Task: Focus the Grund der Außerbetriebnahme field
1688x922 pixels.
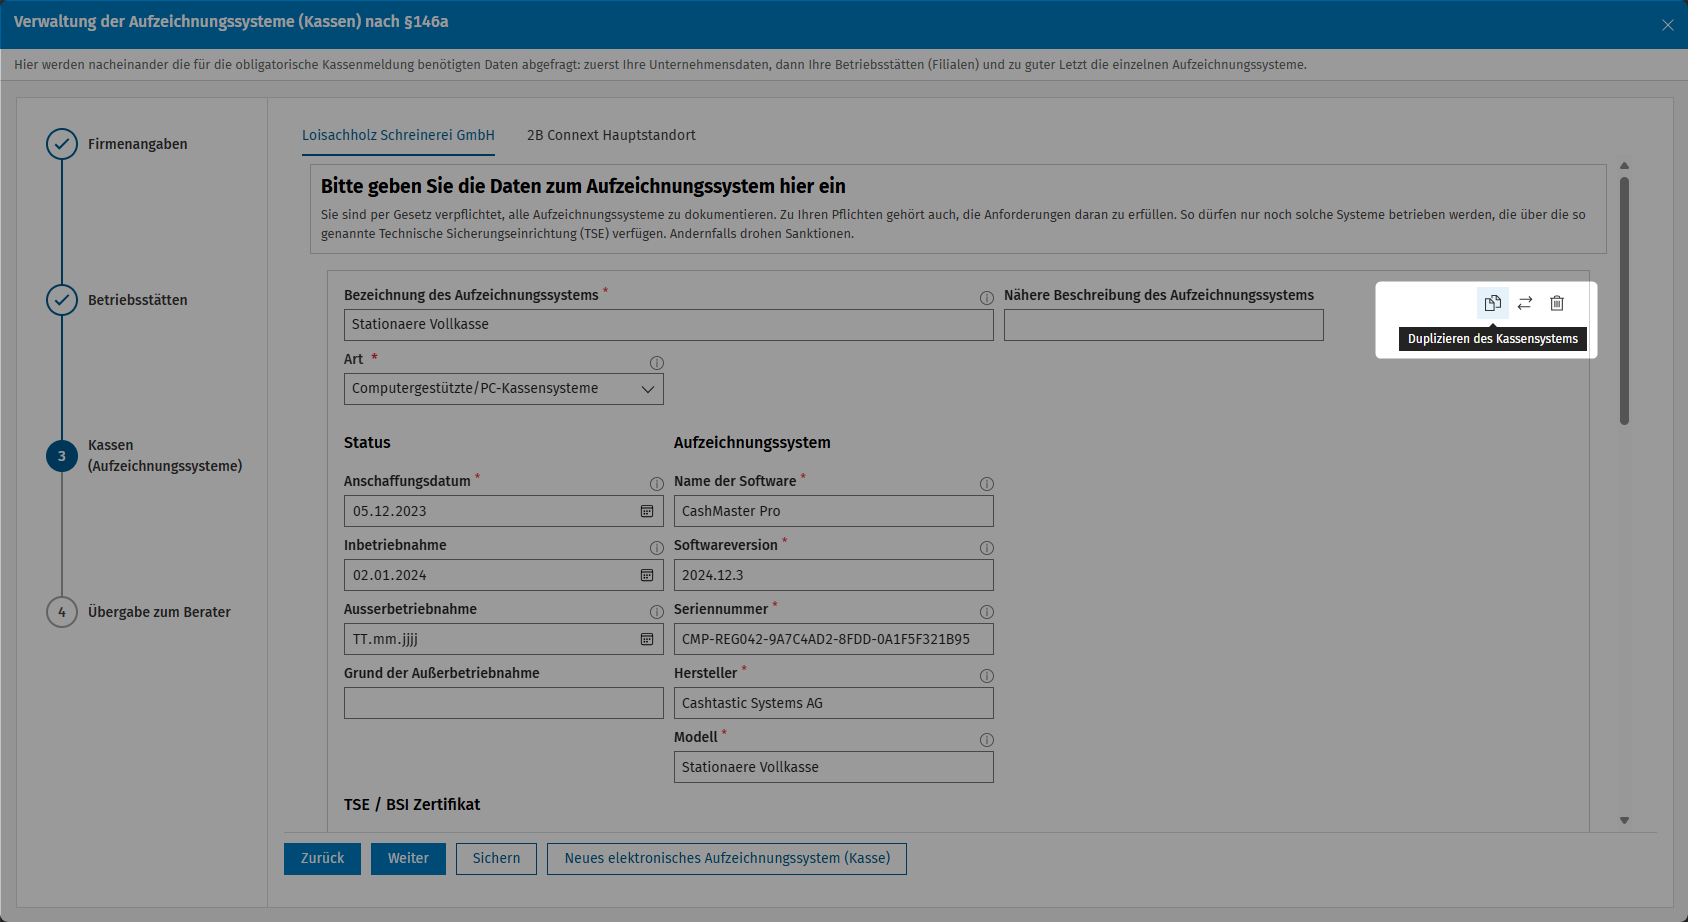Action: coord(504,703)
